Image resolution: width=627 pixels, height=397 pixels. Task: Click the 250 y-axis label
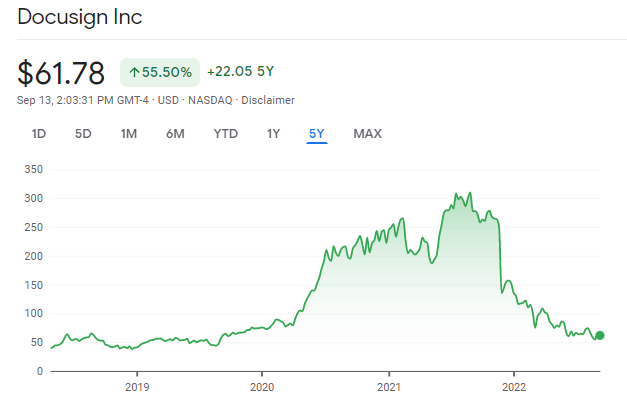point(34,227)
